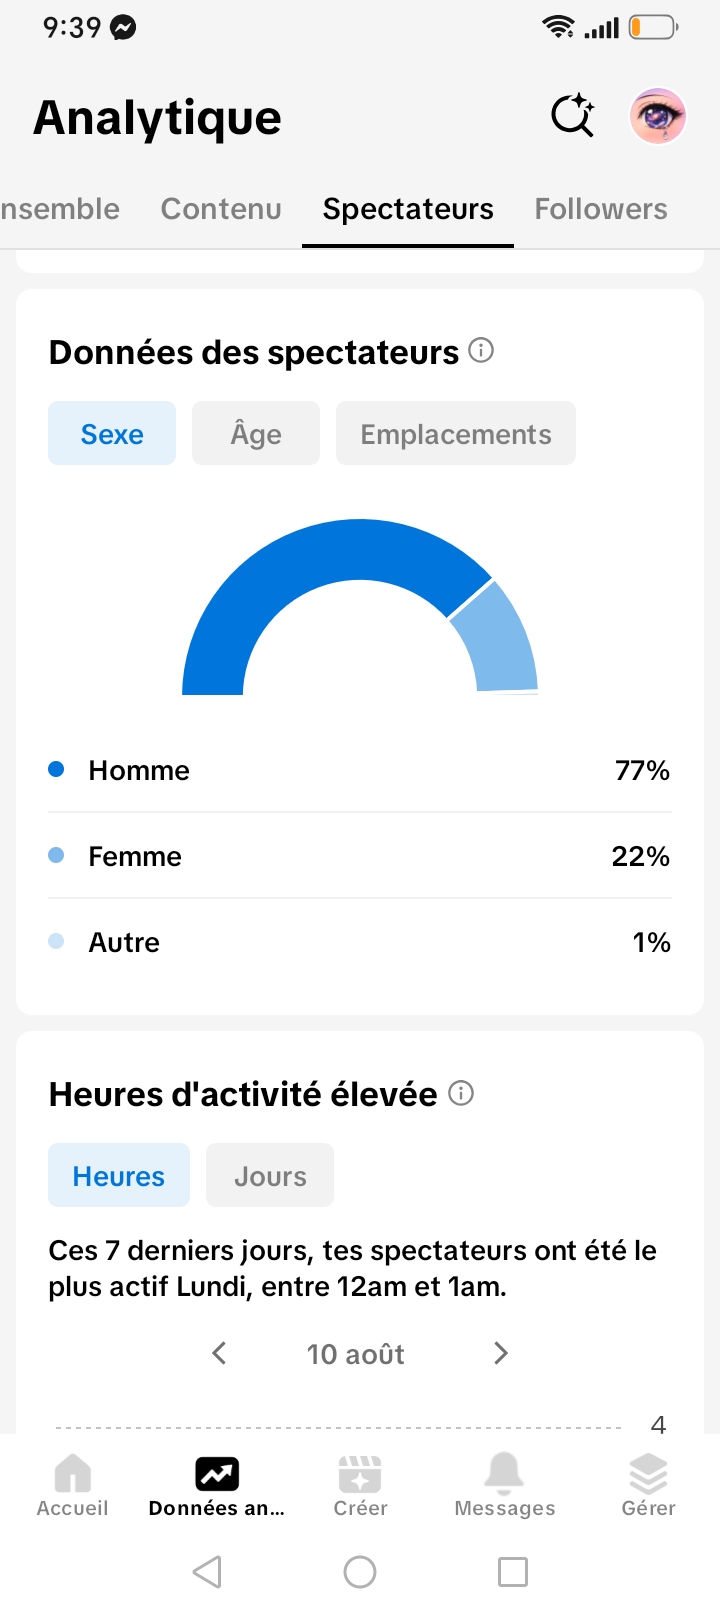Switch to Emplacements filter chip

tap(456, 433)
